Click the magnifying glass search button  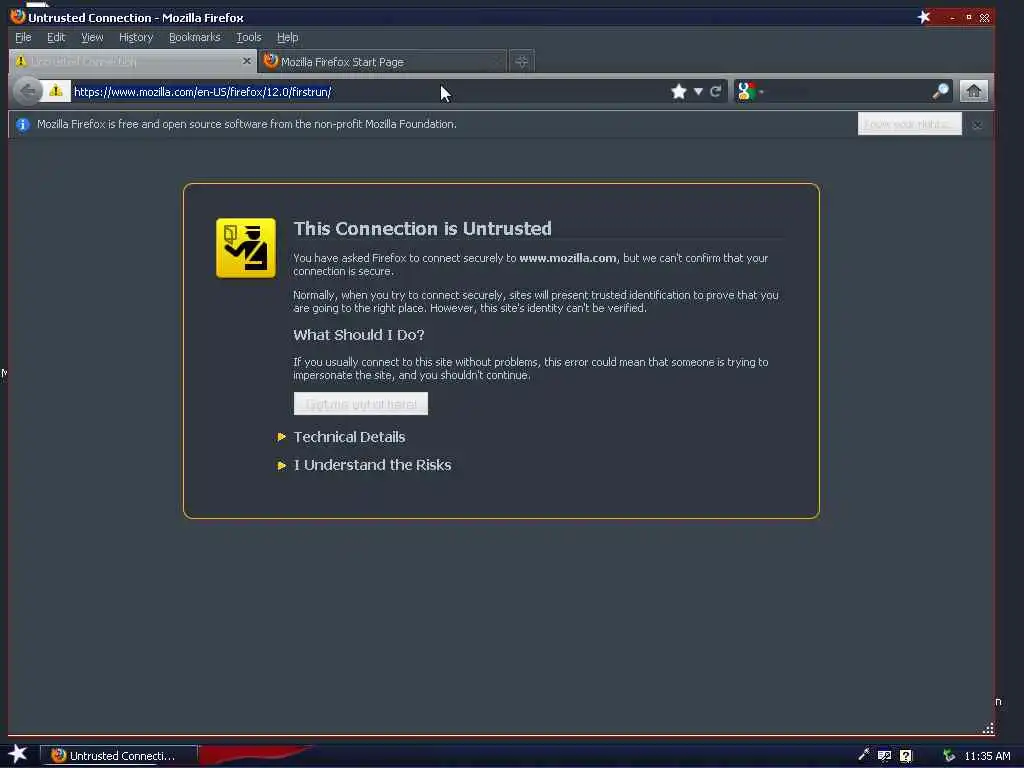coord(940,91)
